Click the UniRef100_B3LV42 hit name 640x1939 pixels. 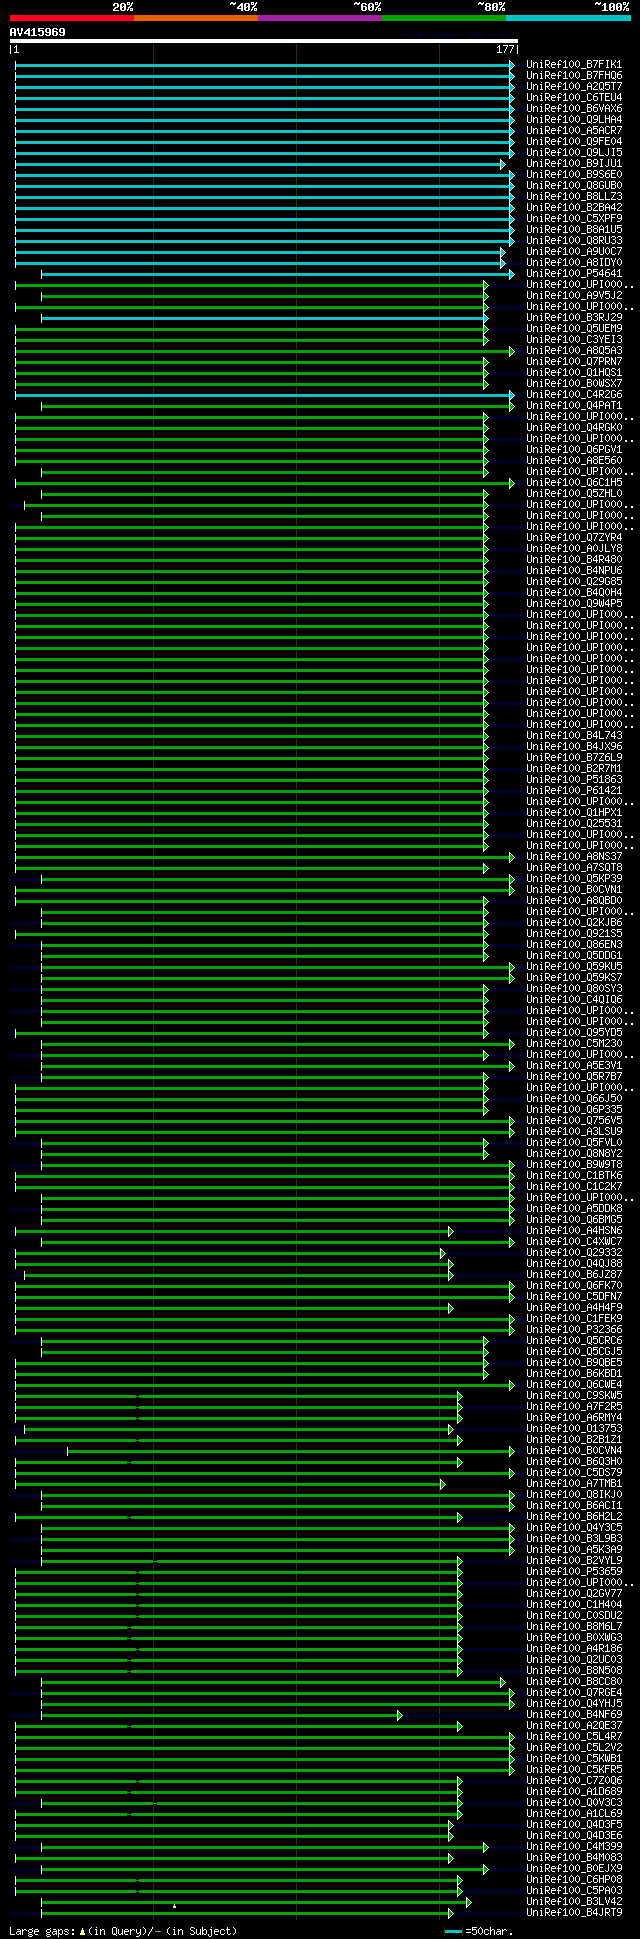tap(574, 1902)
